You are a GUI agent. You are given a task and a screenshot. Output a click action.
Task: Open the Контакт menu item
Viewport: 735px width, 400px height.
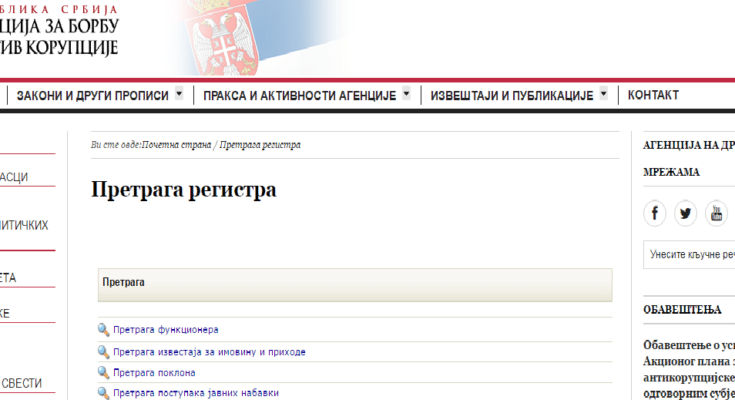[653, 95]
